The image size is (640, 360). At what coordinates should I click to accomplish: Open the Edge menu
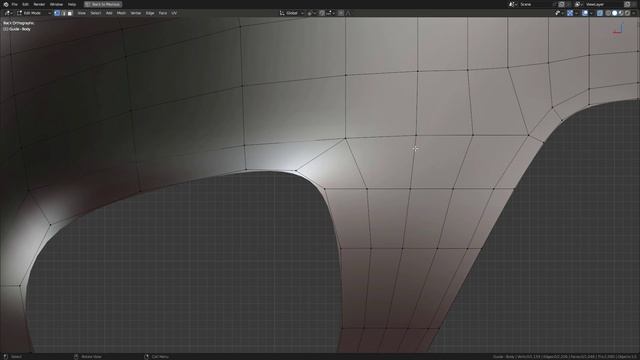point(150,13)
